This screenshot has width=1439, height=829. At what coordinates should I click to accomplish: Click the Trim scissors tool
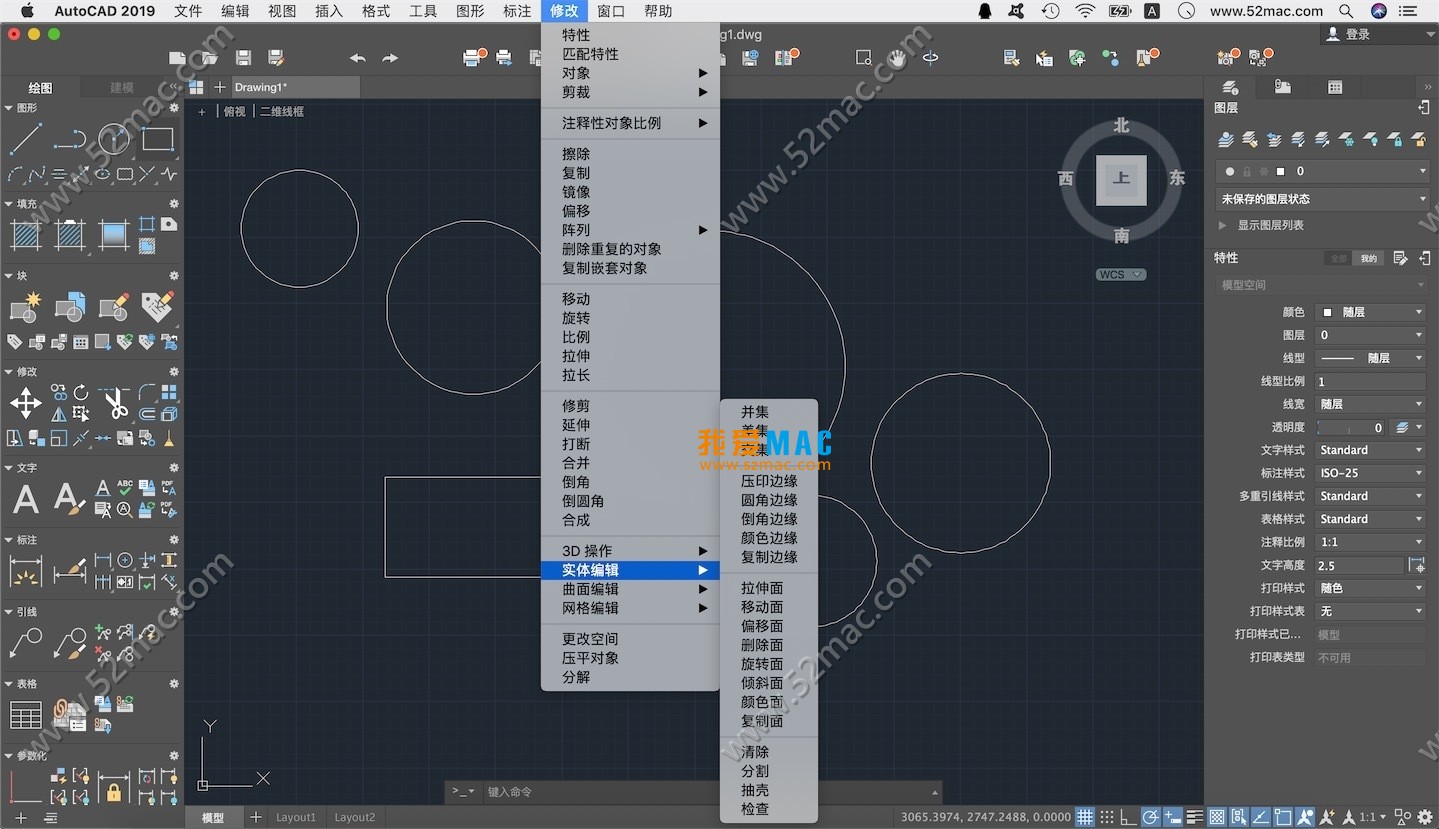(x=115, y=403)
